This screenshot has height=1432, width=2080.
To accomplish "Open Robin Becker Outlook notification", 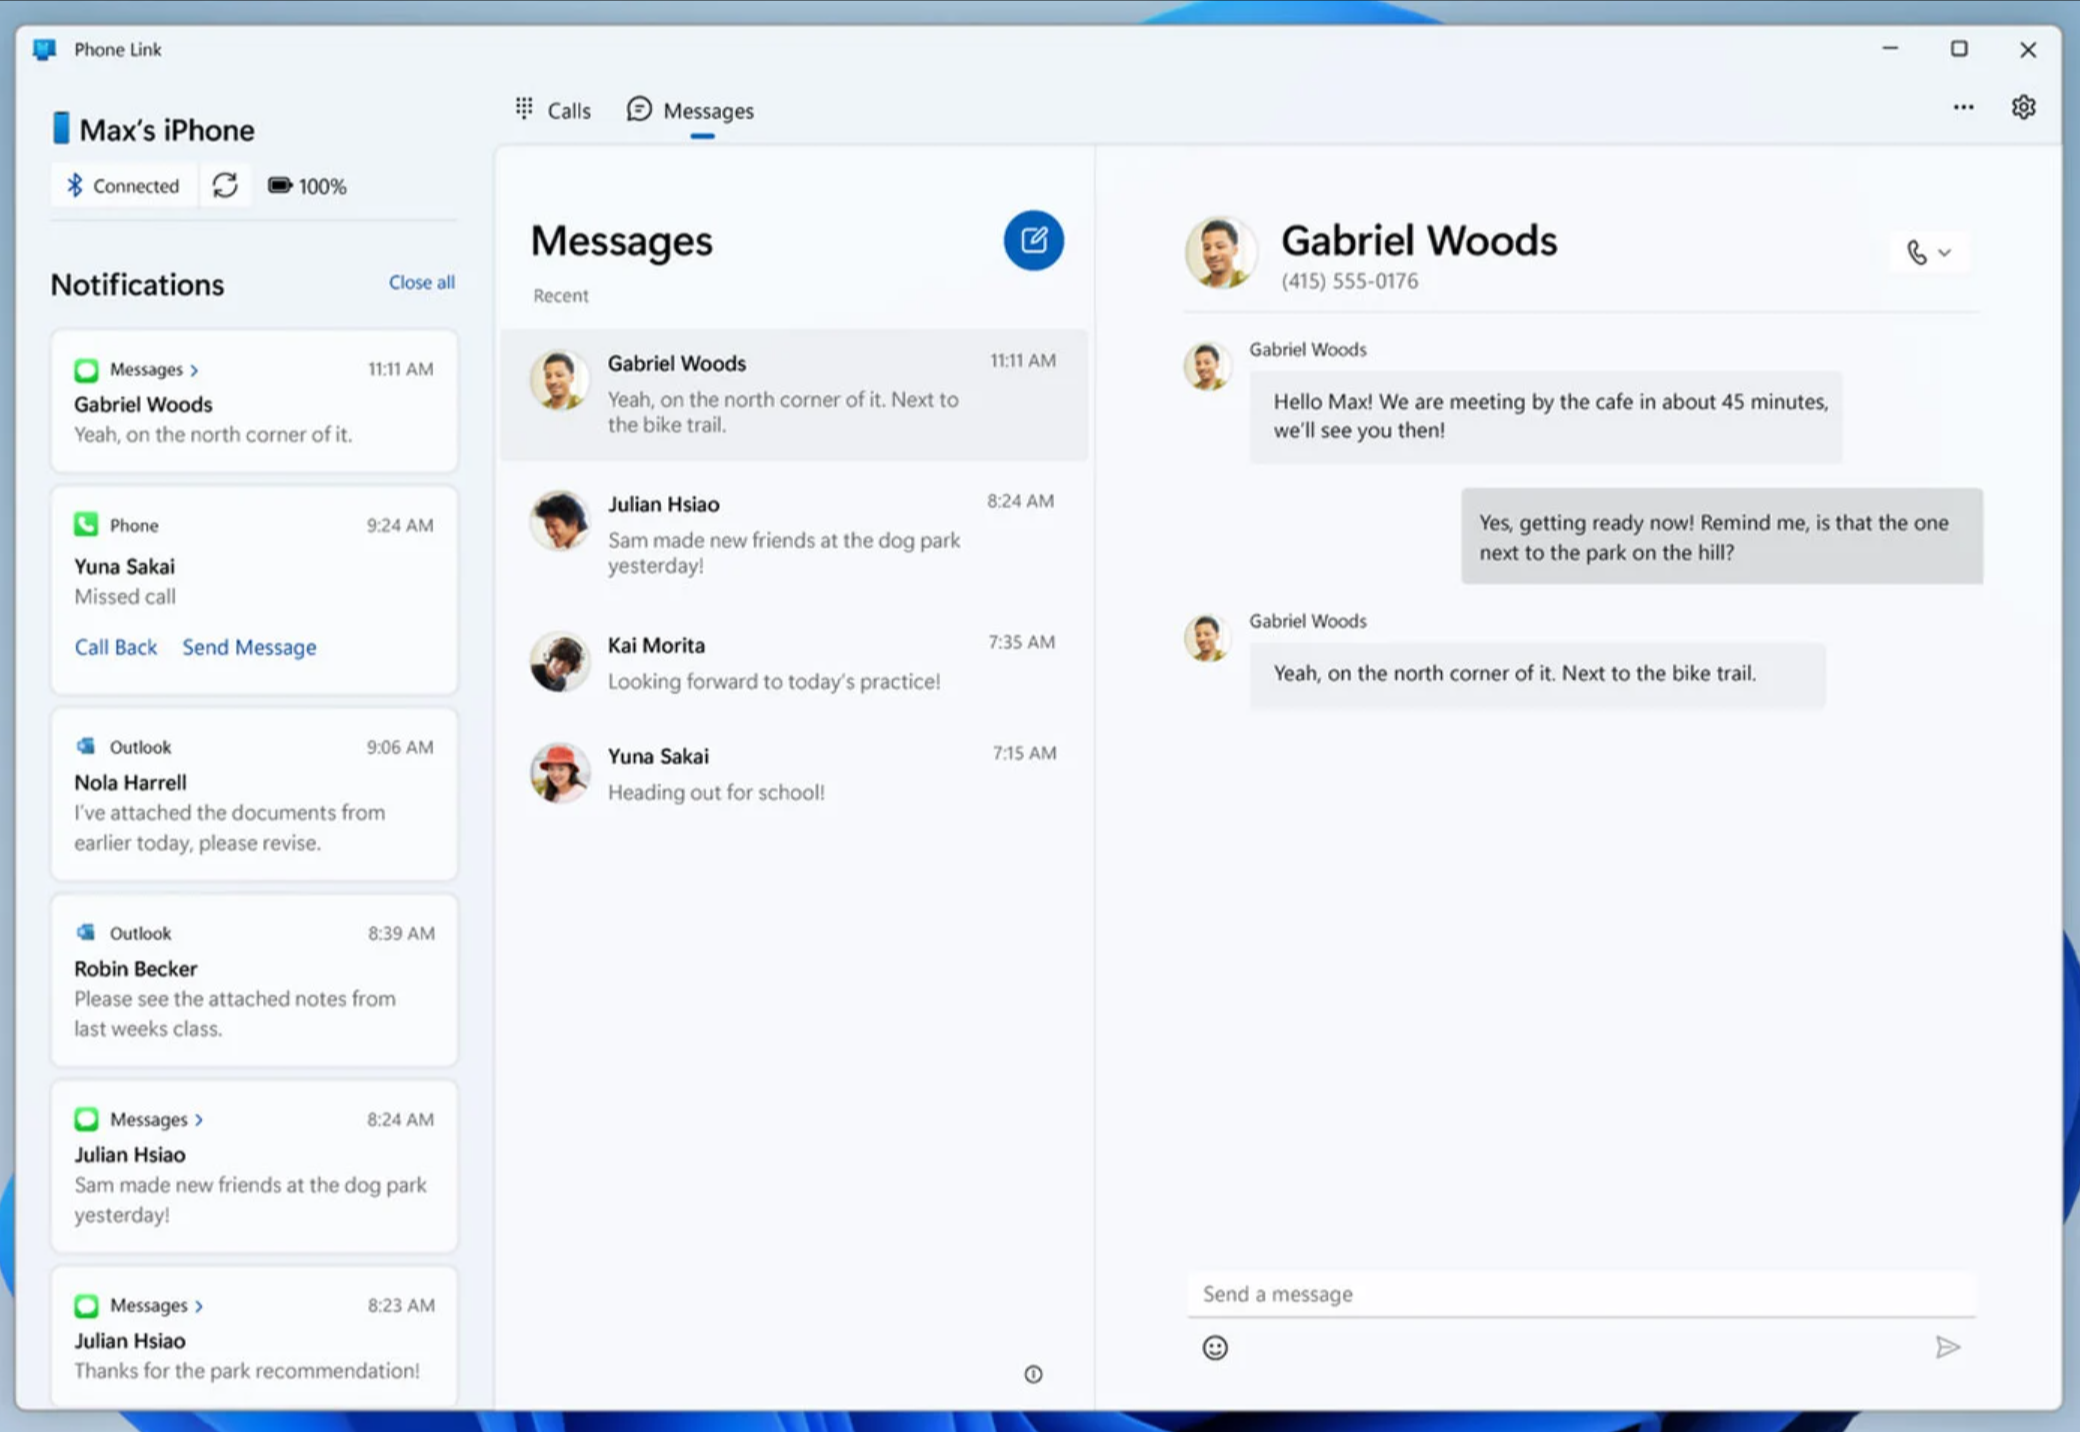I will 254,980.
